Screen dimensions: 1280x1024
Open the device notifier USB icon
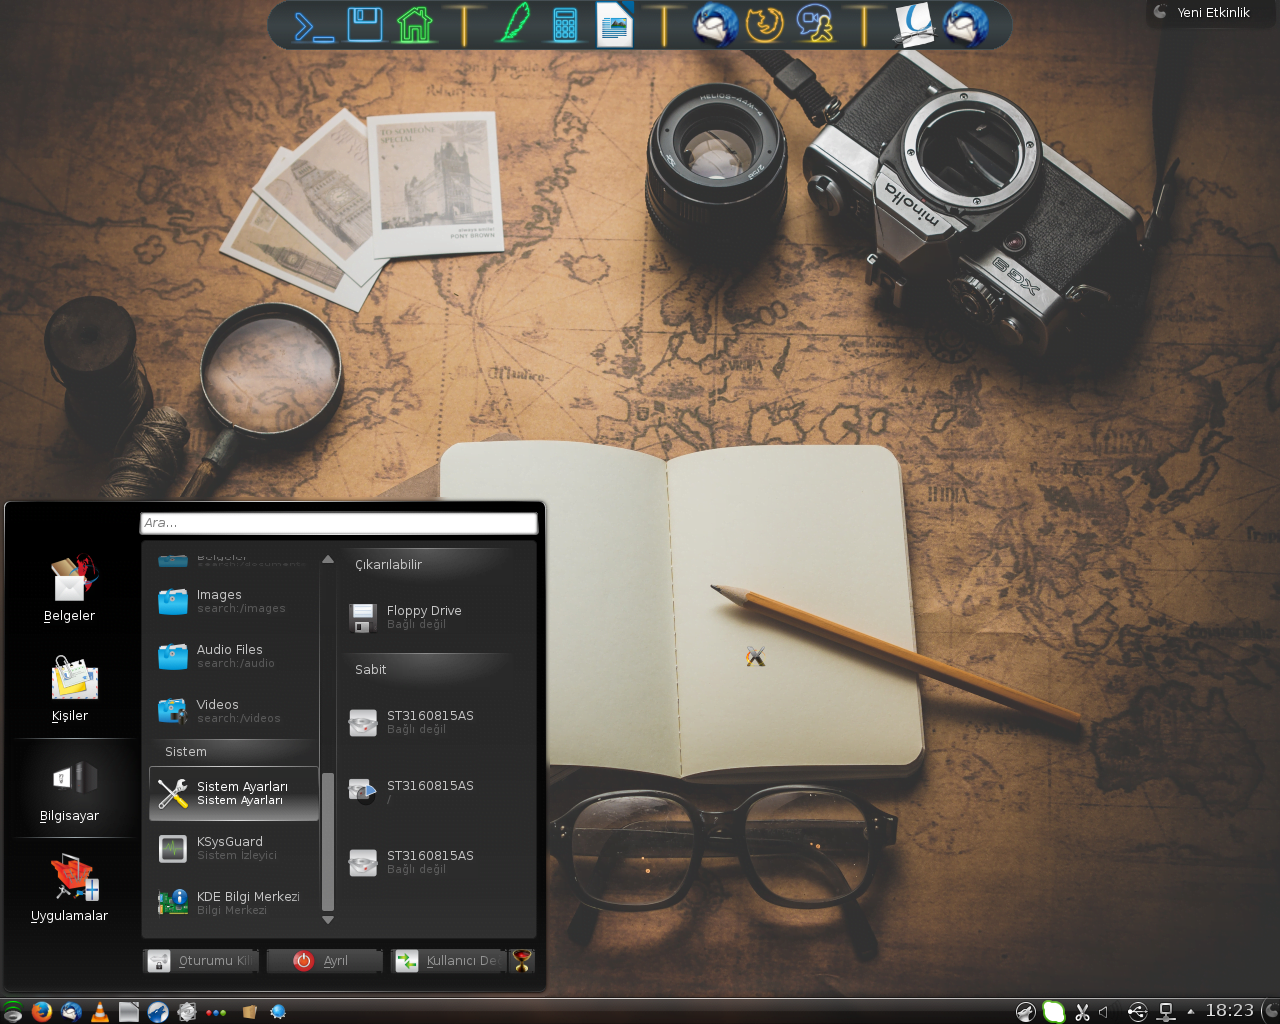tap(1137, 1012)
